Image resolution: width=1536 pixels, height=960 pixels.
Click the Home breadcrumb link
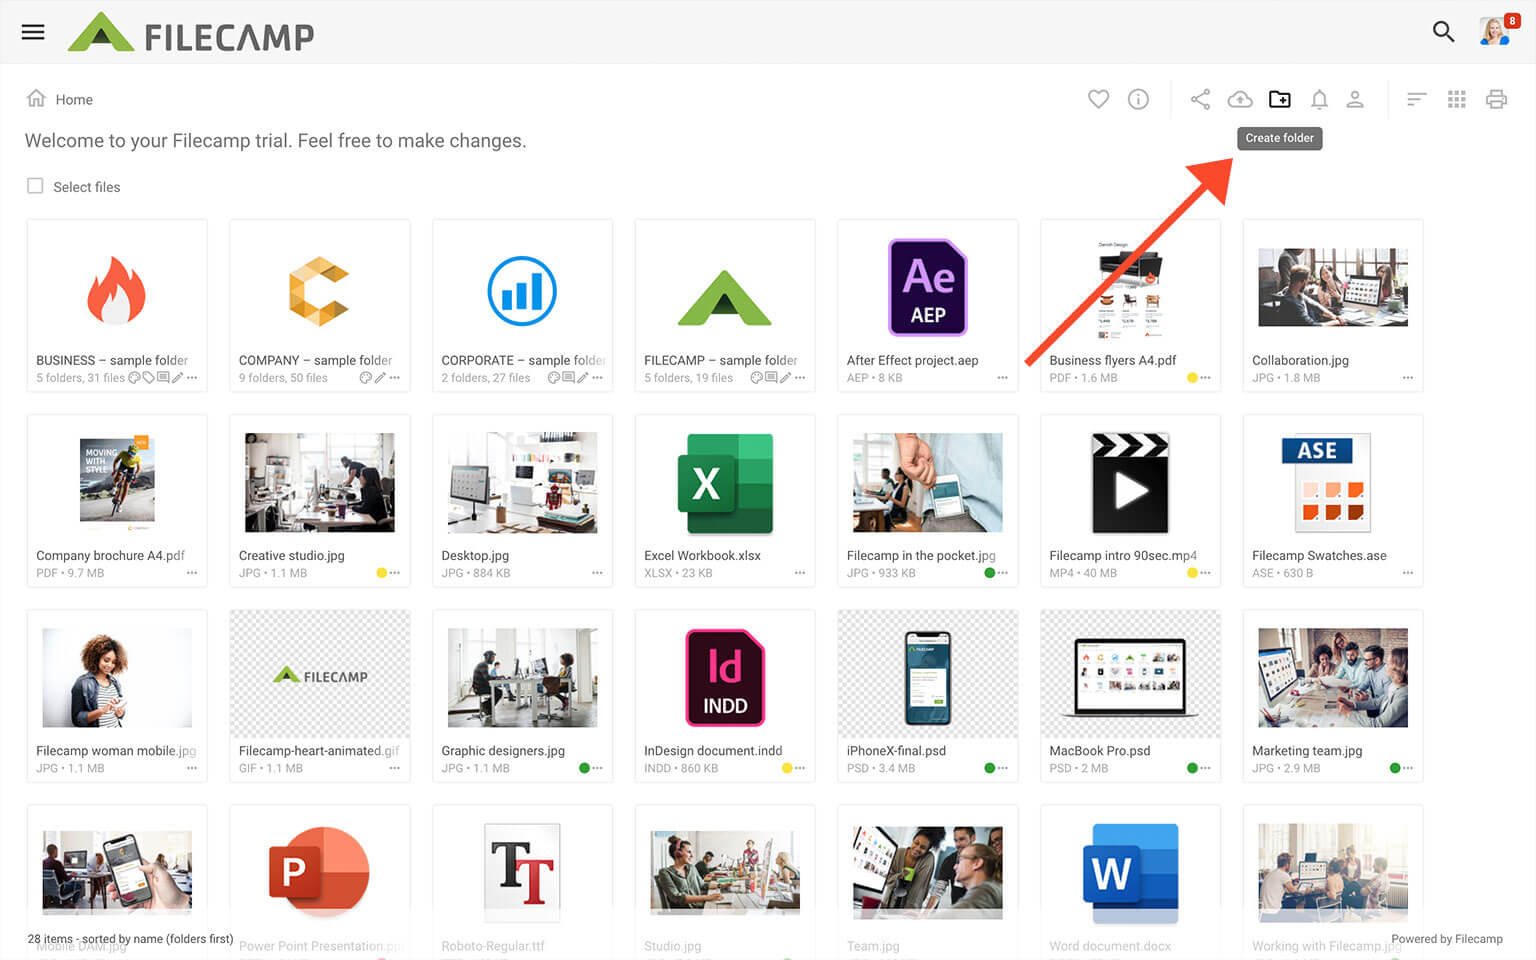coord(74,99)
